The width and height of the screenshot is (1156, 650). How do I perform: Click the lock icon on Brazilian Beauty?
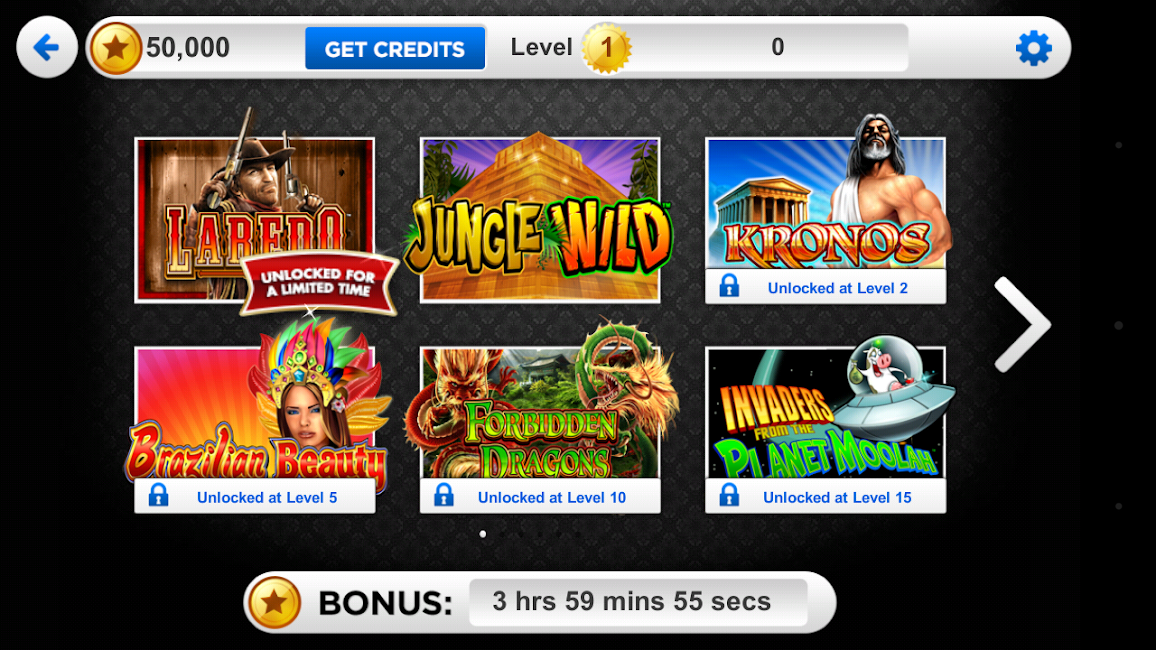pyautogui.click(x=159, y=495)
